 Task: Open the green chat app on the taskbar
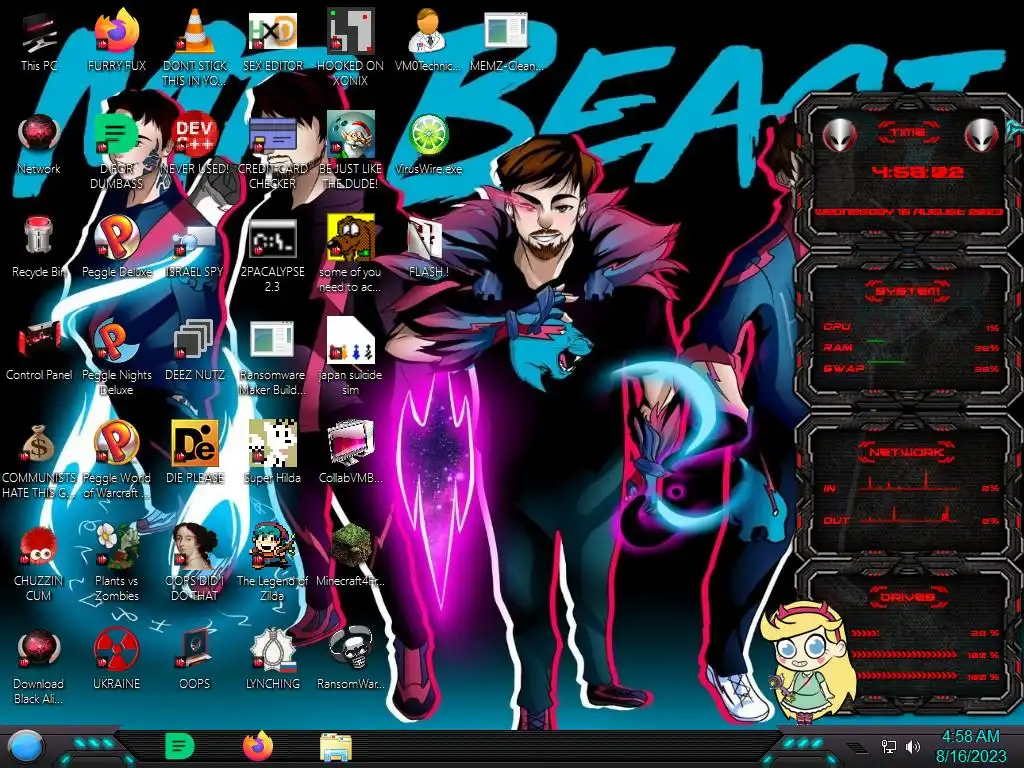(179, 746)
